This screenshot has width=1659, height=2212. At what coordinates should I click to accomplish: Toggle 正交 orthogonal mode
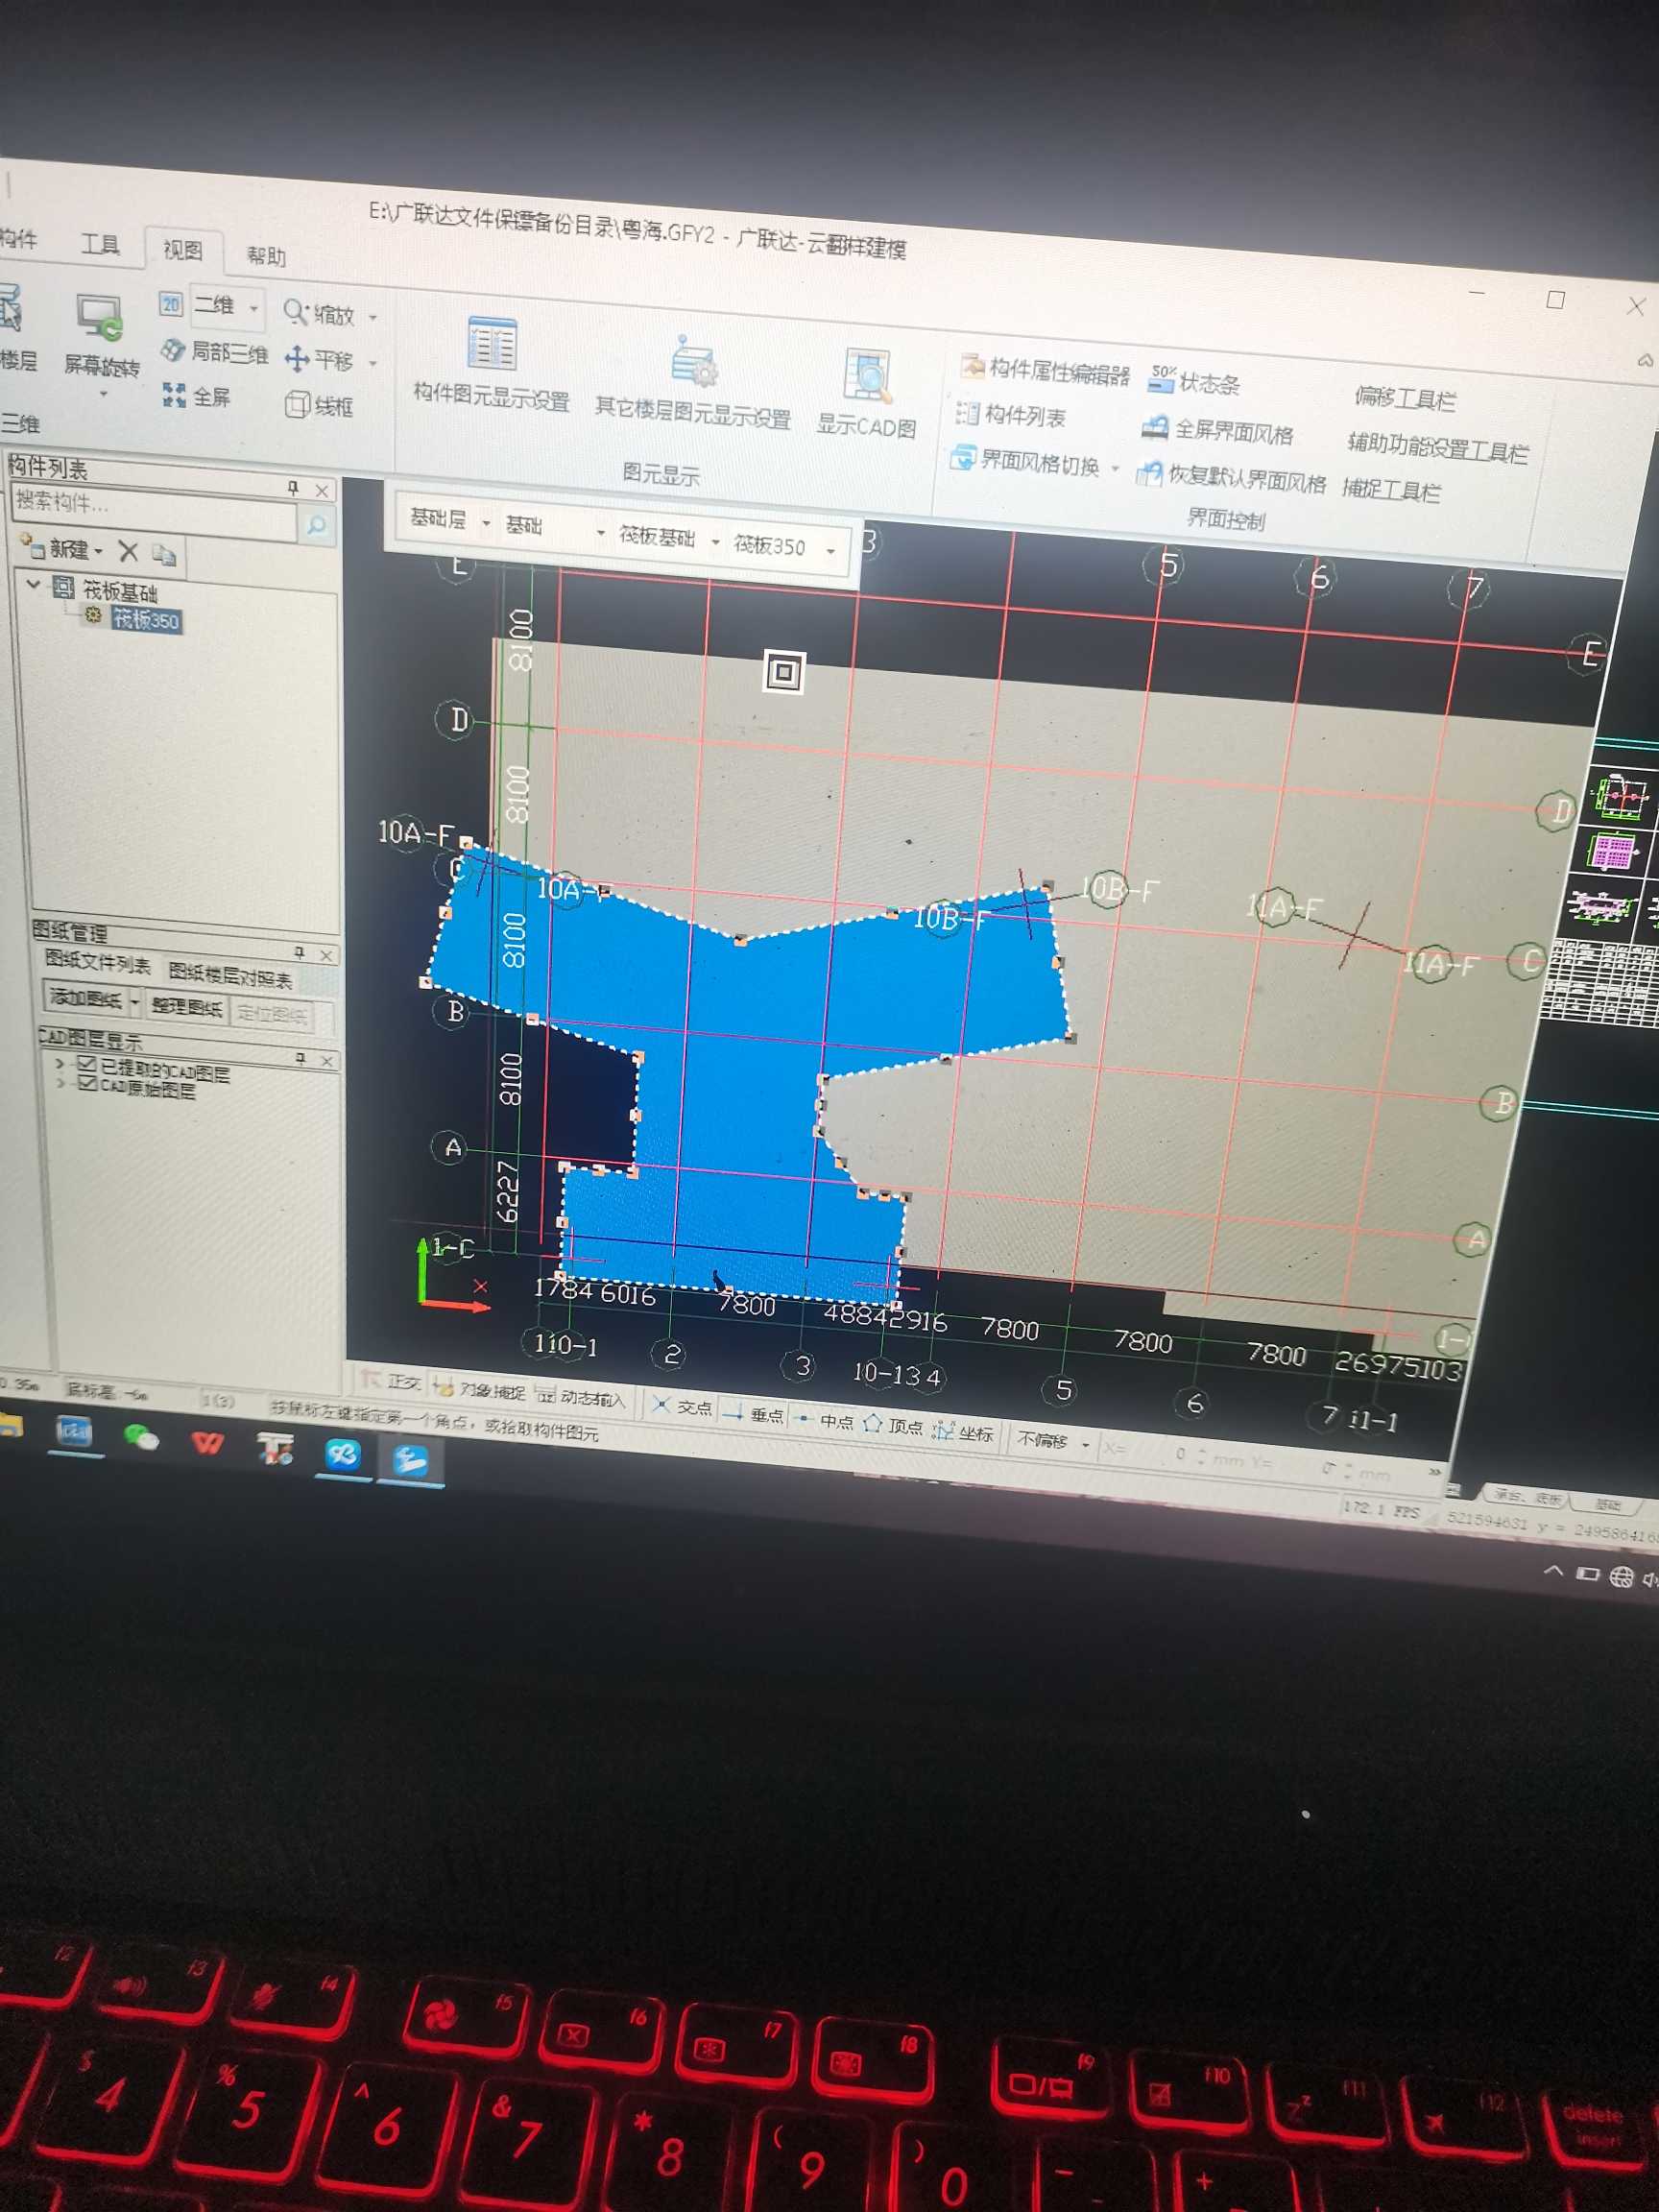pos(392,1382)
